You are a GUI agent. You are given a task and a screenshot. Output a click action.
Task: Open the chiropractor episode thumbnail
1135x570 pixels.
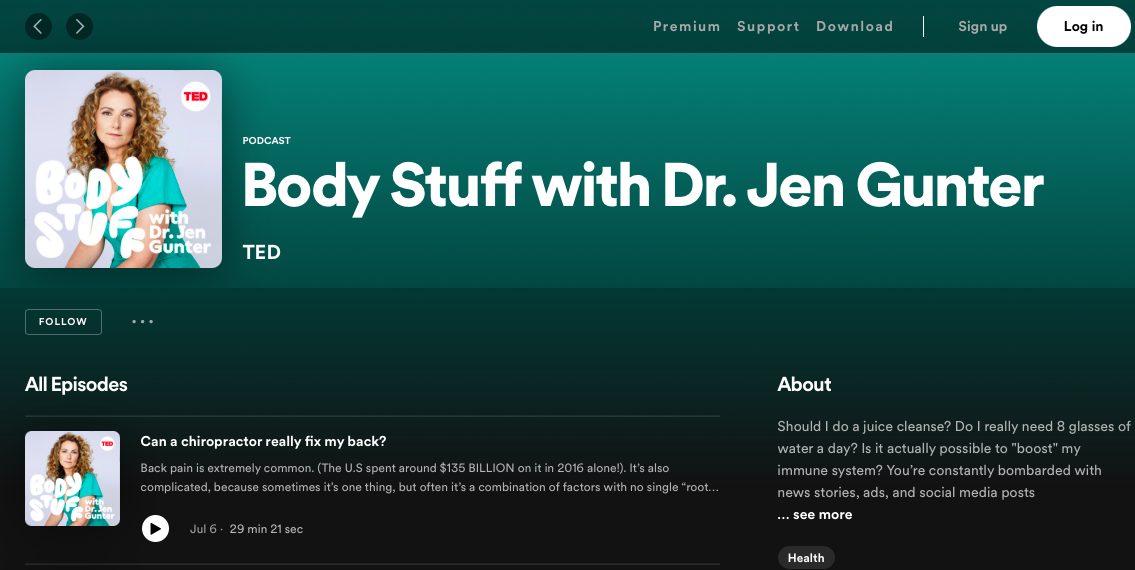click(72, 478)
